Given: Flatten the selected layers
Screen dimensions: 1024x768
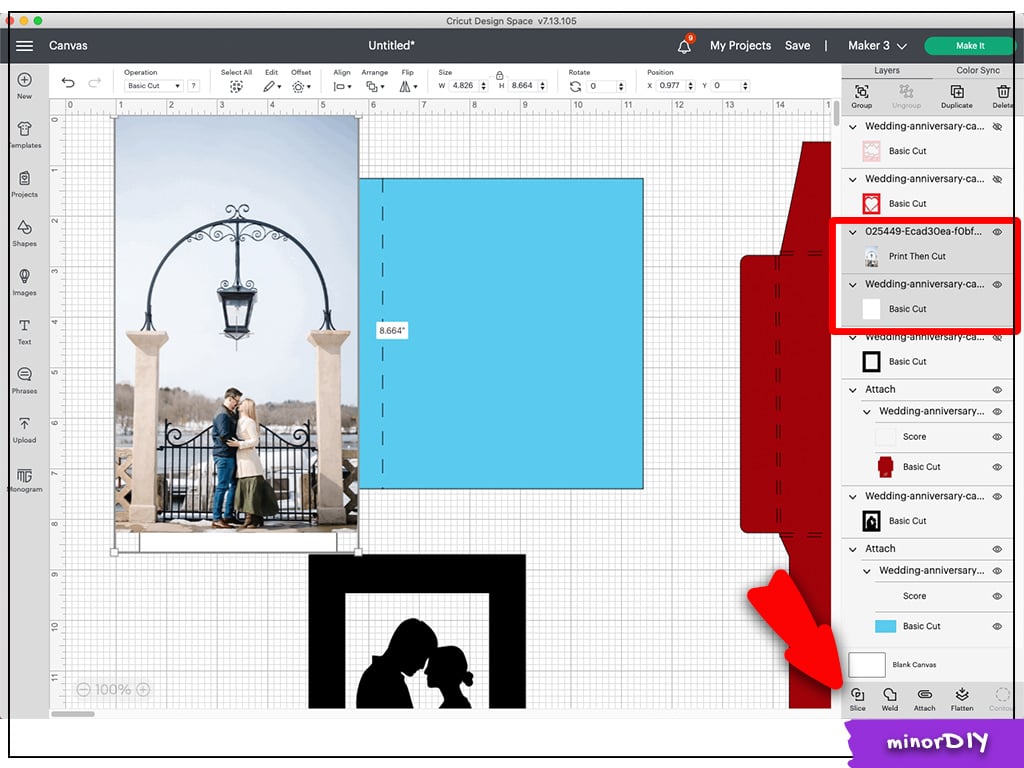Looking at the screenshot, I should (962, 699).
